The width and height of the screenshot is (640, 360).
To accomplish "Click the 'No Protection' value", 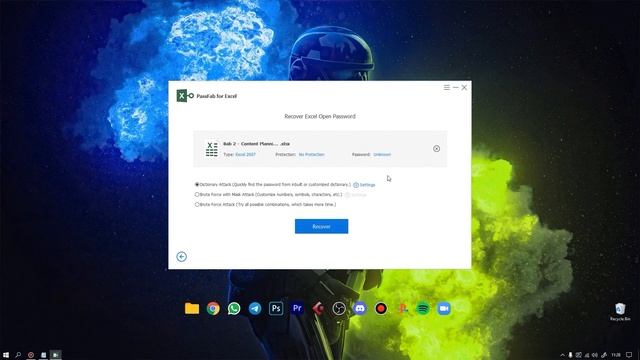I will [311, 155].
